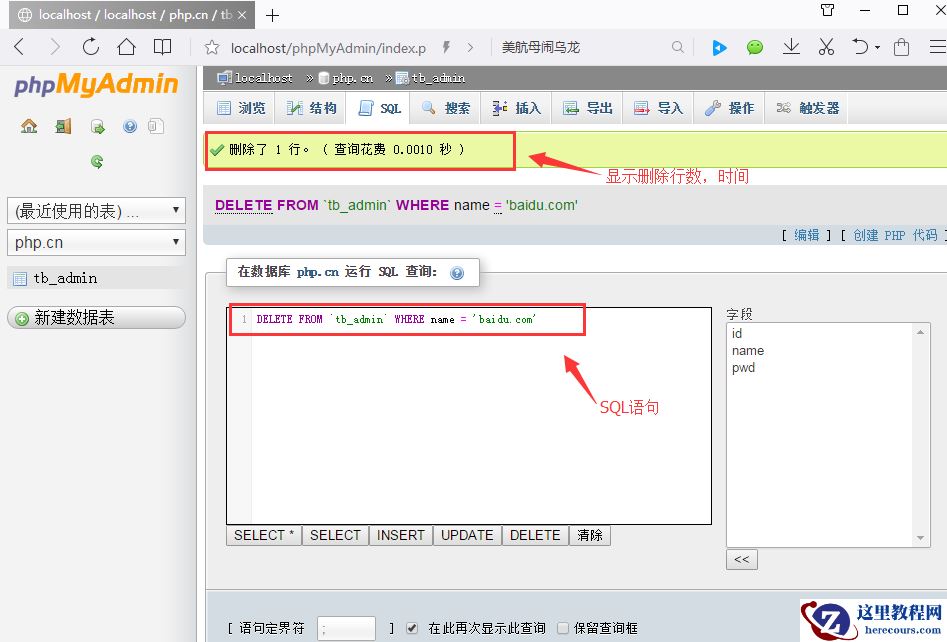Click the localhost breadcrumb link
Viewport: 947px width, 642px height.
click(x=263, y=78)
